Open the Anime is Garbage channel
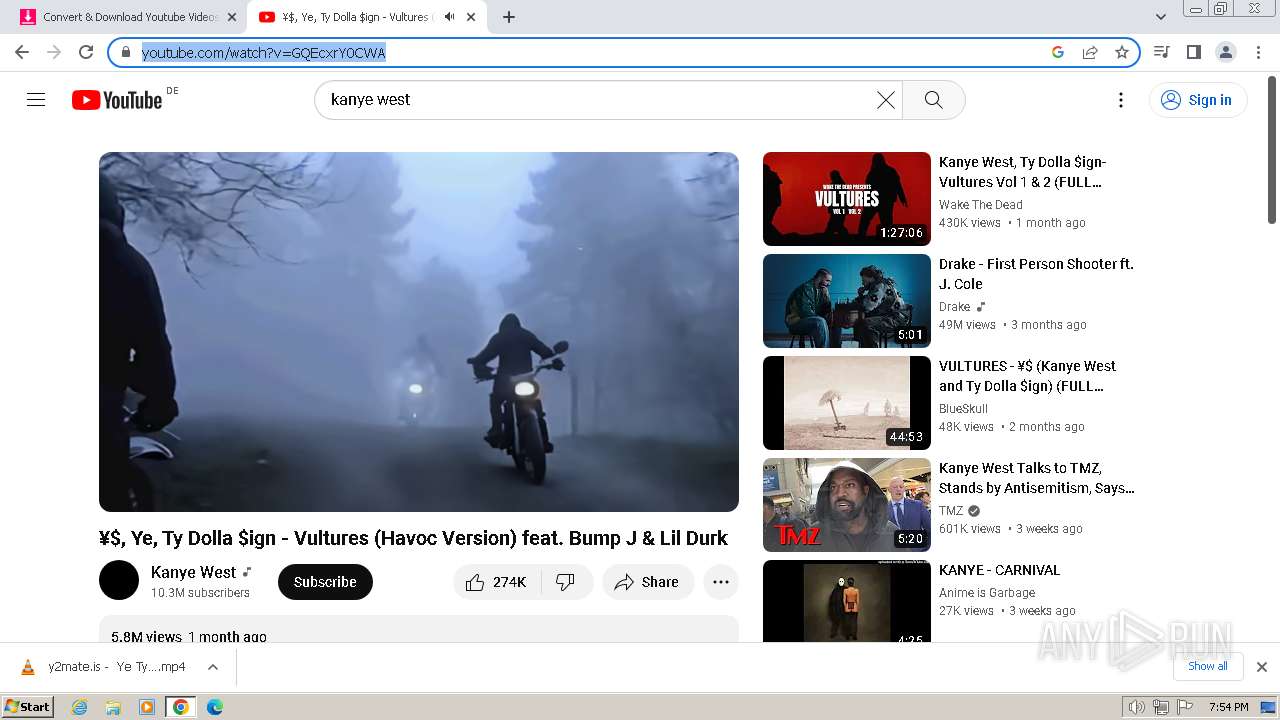Image resolution: width=1280 pixels, height=720 pixels. (x=987, y=593)
